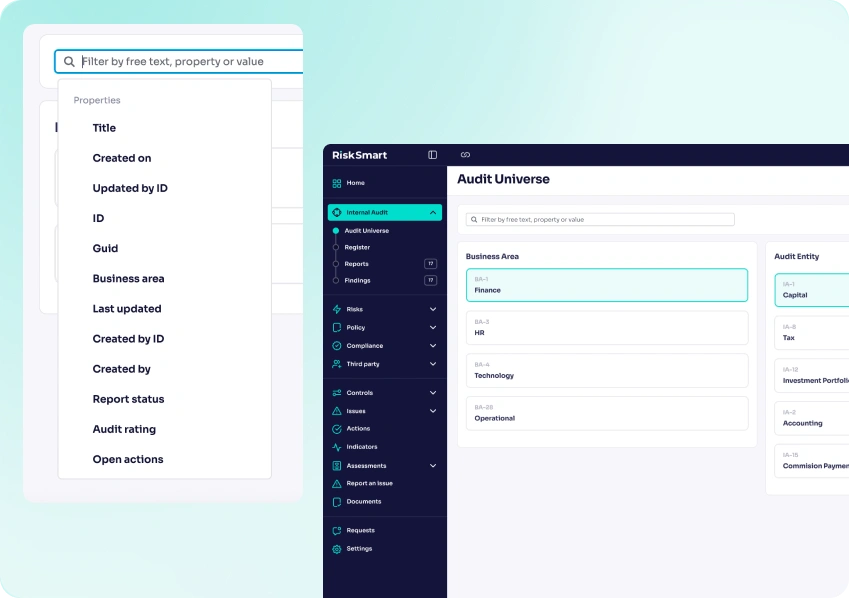Viewport: 849px width, 598px height.
Task: Toggle the sidebar collapse panel icon
Action: click(432, 155)
